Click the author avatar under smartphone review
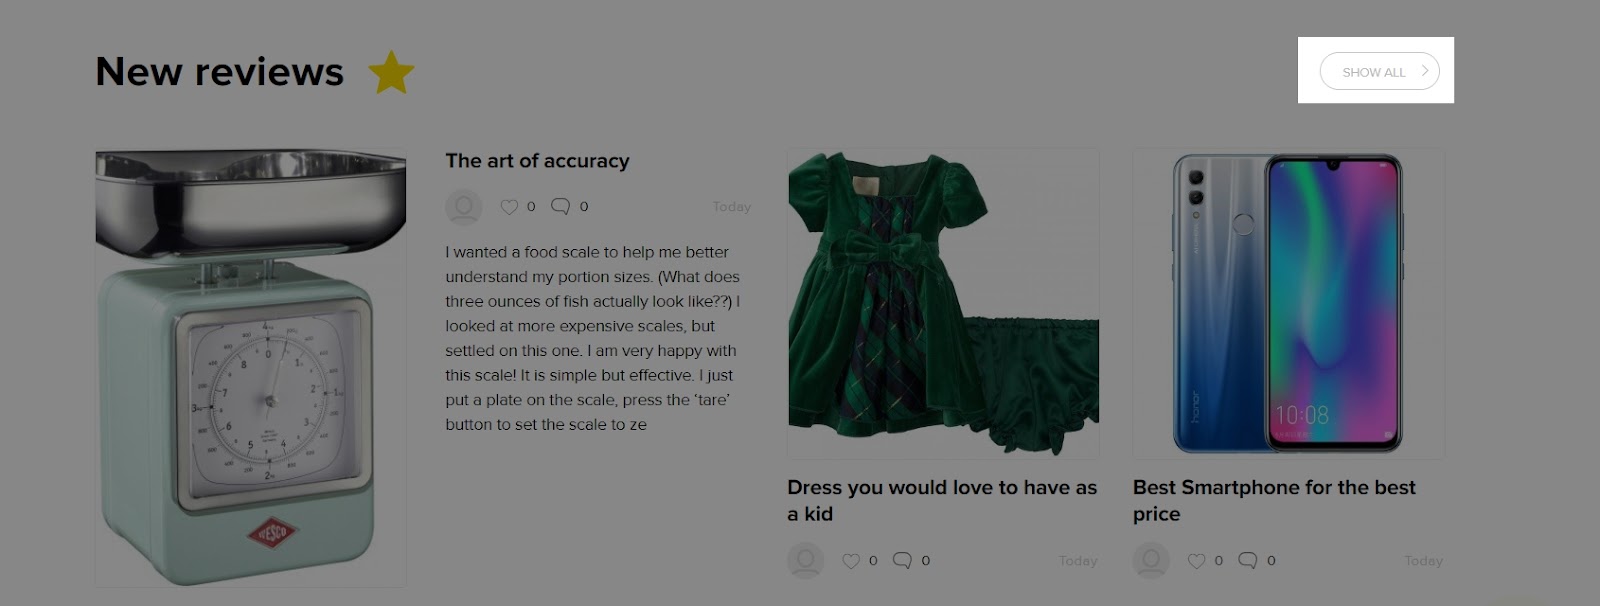 pos(1151,561)
